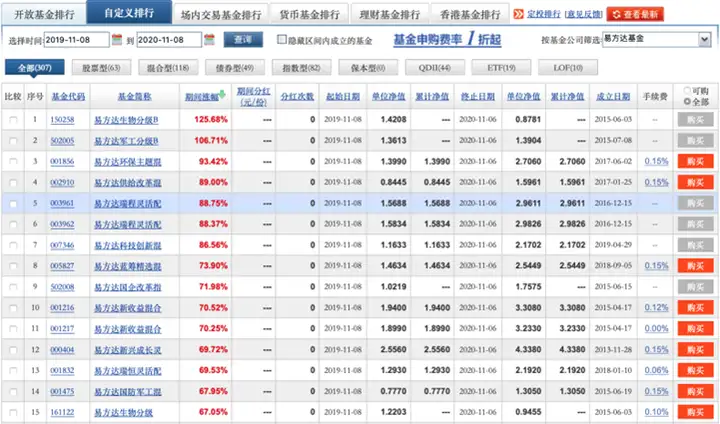This screenshot has height=424, width=720.
Task: Open fund 易方达军工分级B link
Action: pyautogui.click(x=126, y=141)
